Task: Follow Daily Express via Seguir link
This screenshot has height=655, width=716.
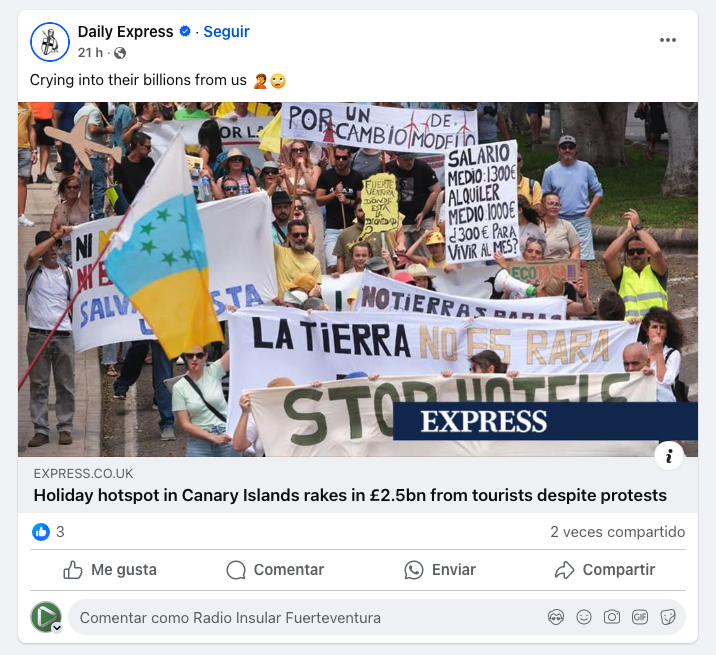Action: (226, 32)
